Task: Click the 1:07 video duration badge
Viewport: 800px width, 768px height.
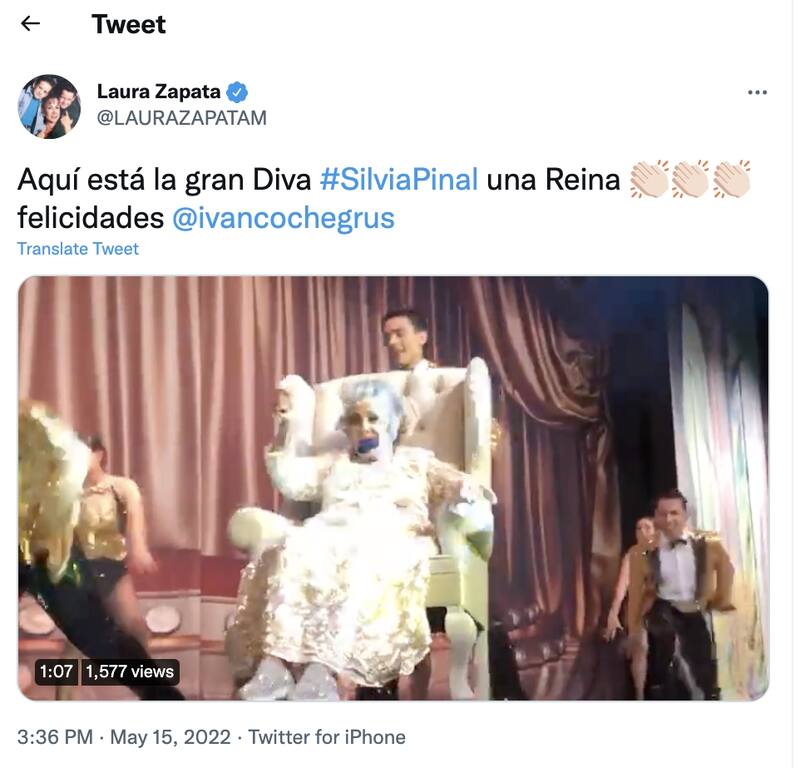Action: tap(56, 672)
